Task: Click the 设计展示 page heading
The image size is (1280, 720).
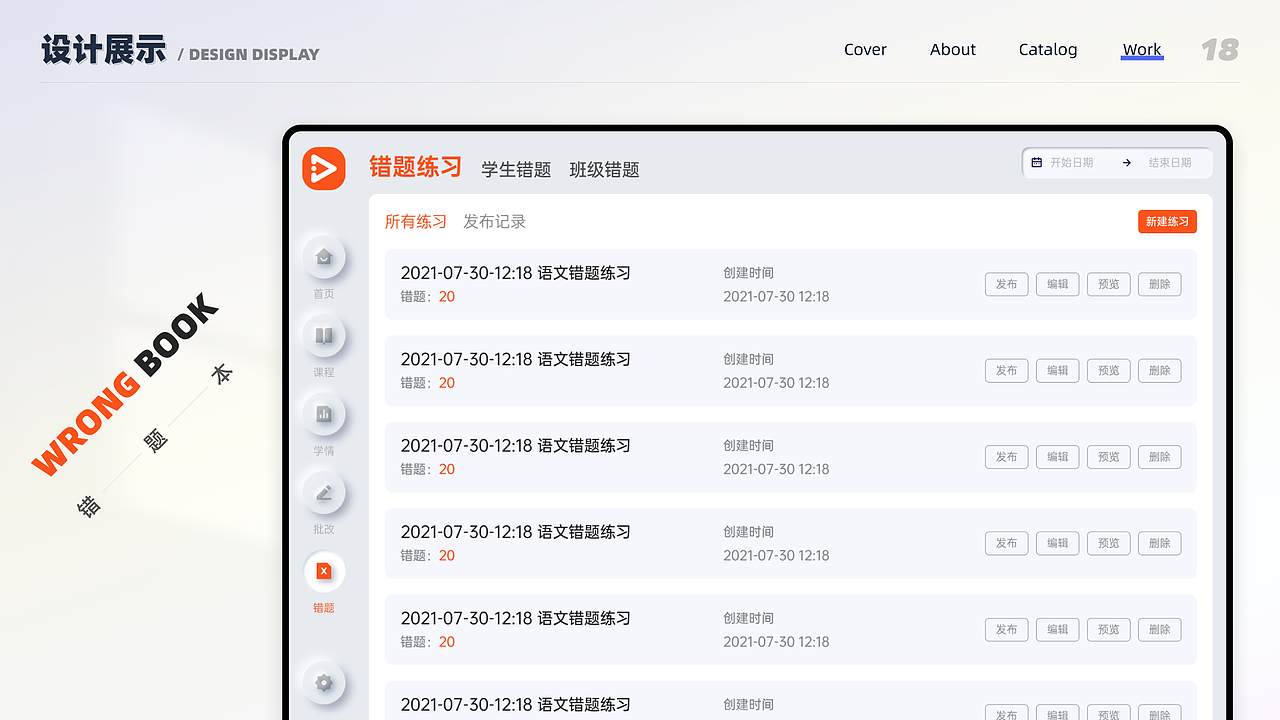Action: (104, 50)
